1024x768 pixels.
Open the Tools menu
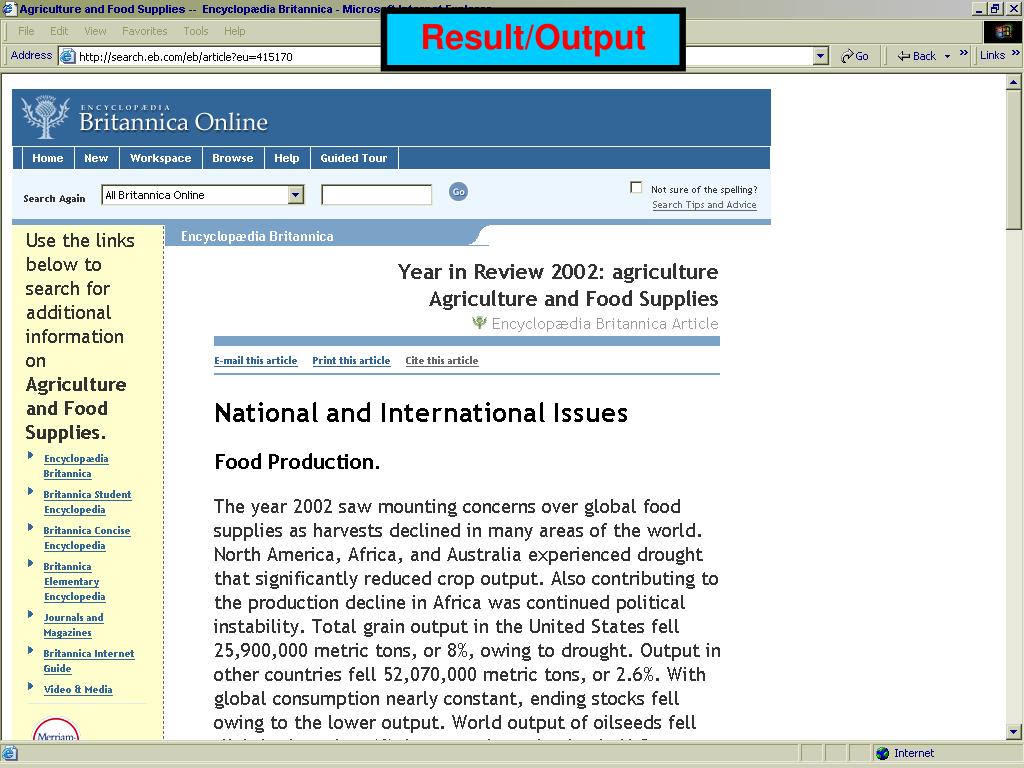195,31
